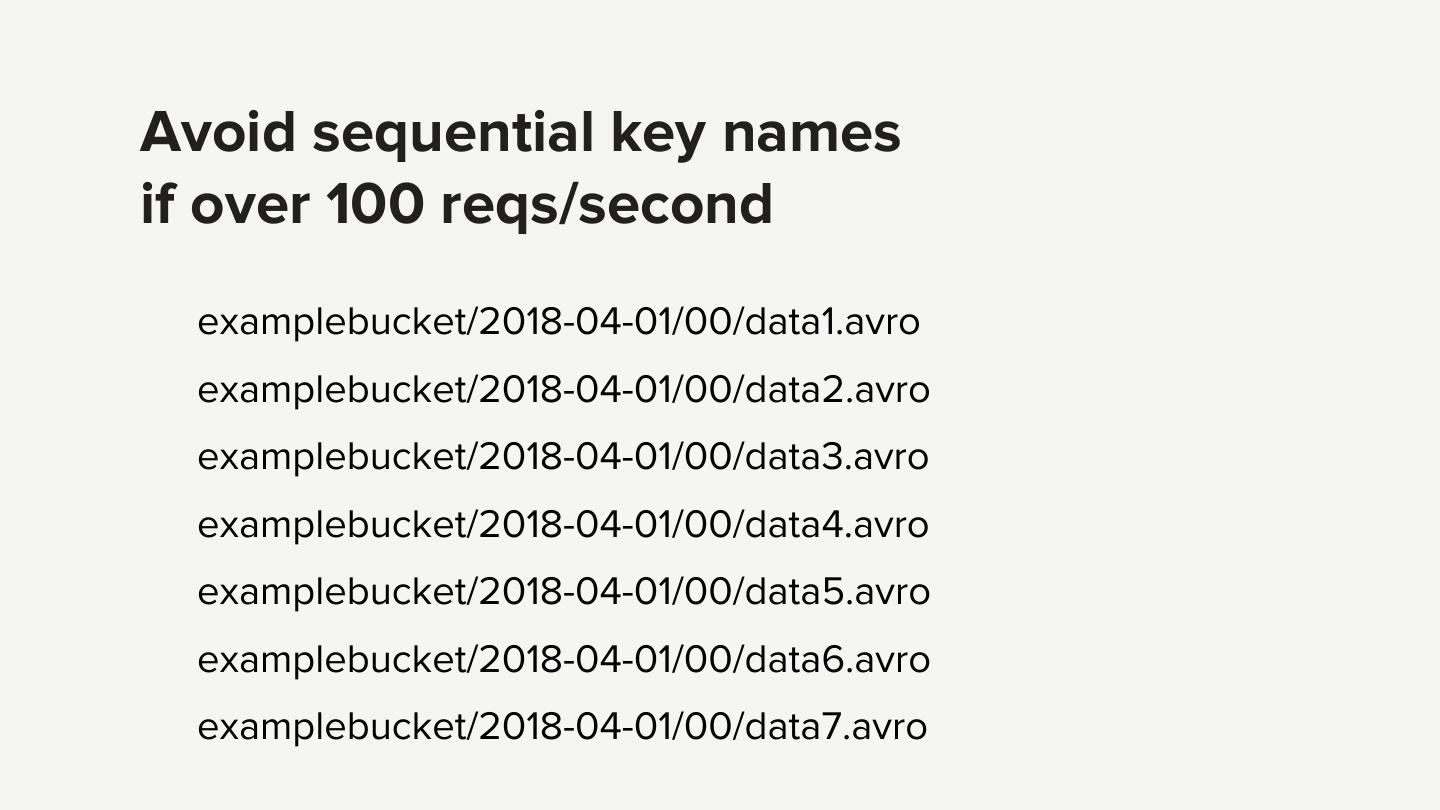Click the data7.avro file name
This screenshot has width=1440, height=810.
point(836,727)
